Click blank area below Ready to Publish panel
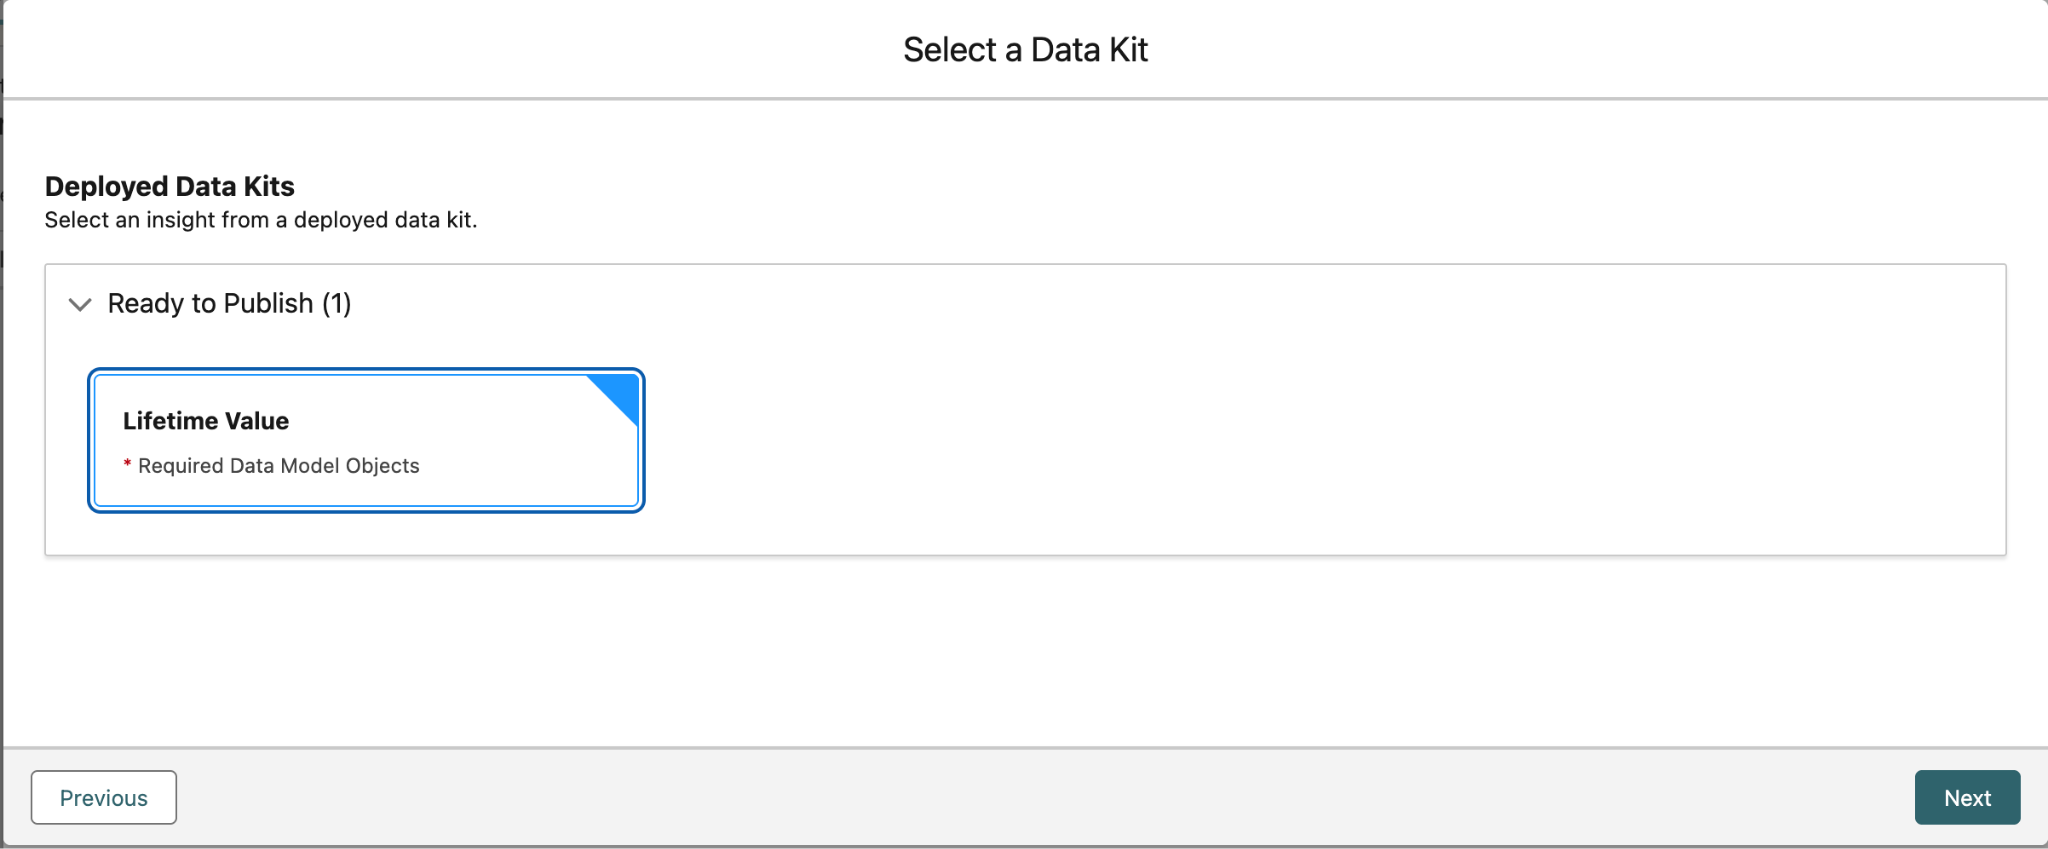 pyautogui.click(x=1000, y=650)
